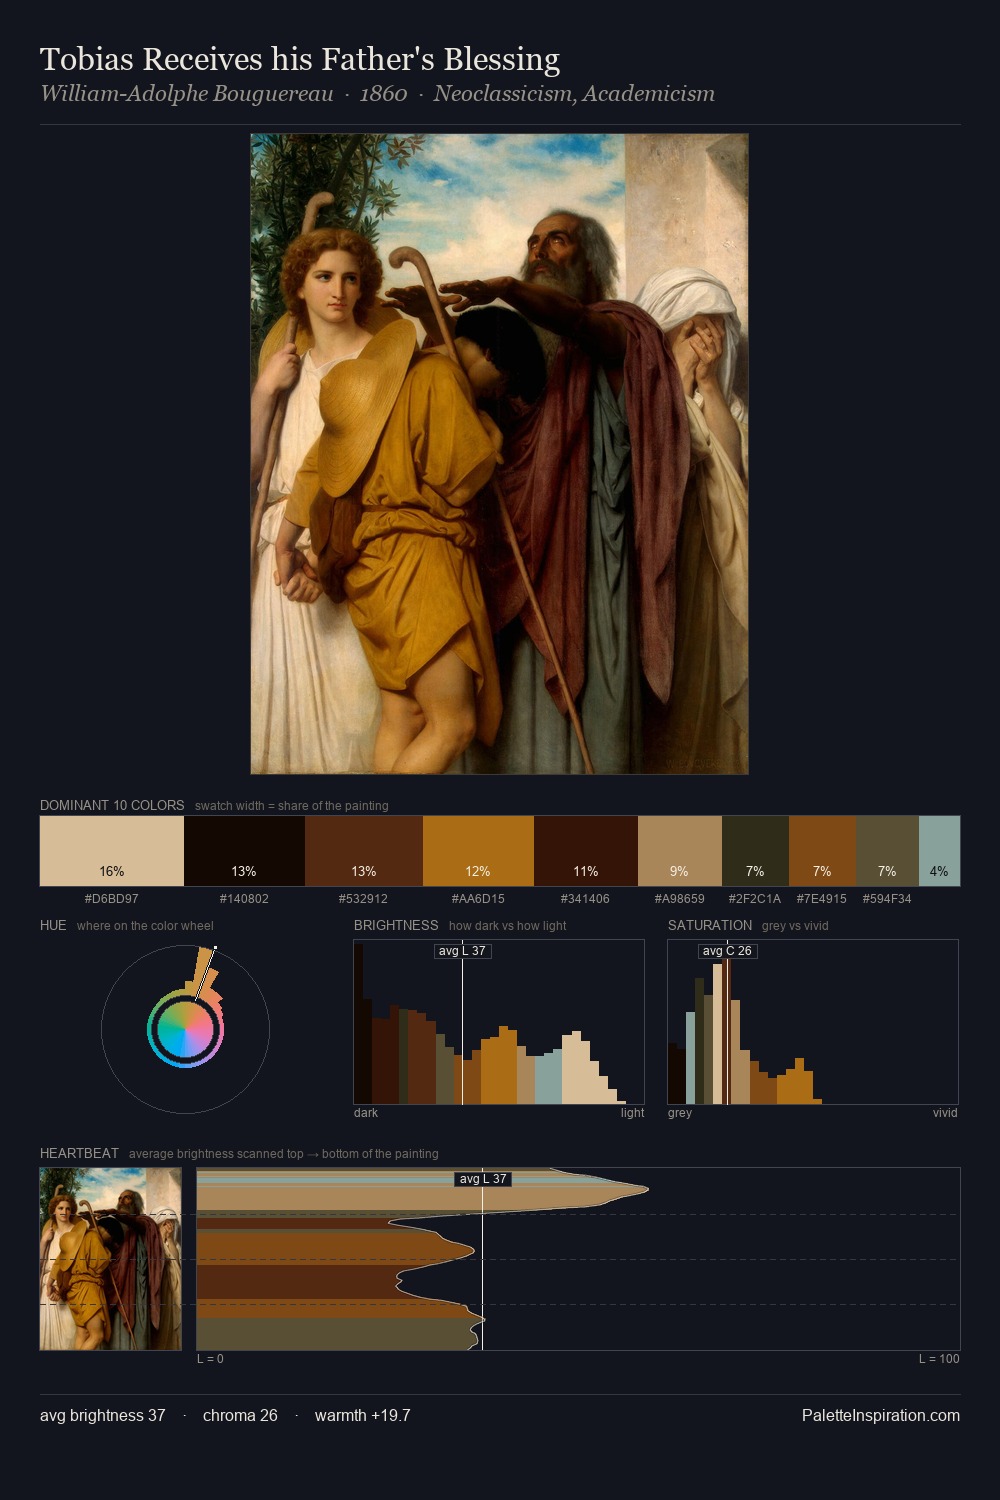
Task: Click the year 1860 in subtitle
Action: click(x=383, y=94)
